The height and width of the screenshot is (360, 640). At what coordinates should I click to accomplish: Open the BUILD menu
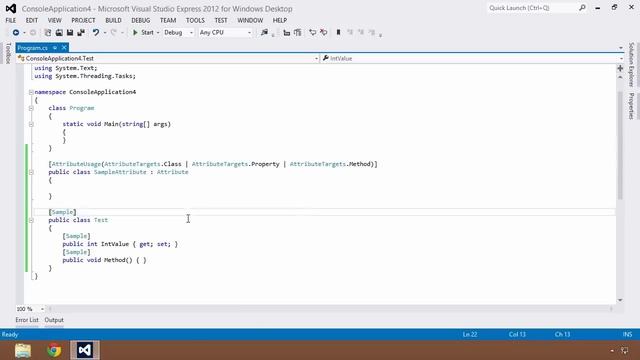(113, 20)
